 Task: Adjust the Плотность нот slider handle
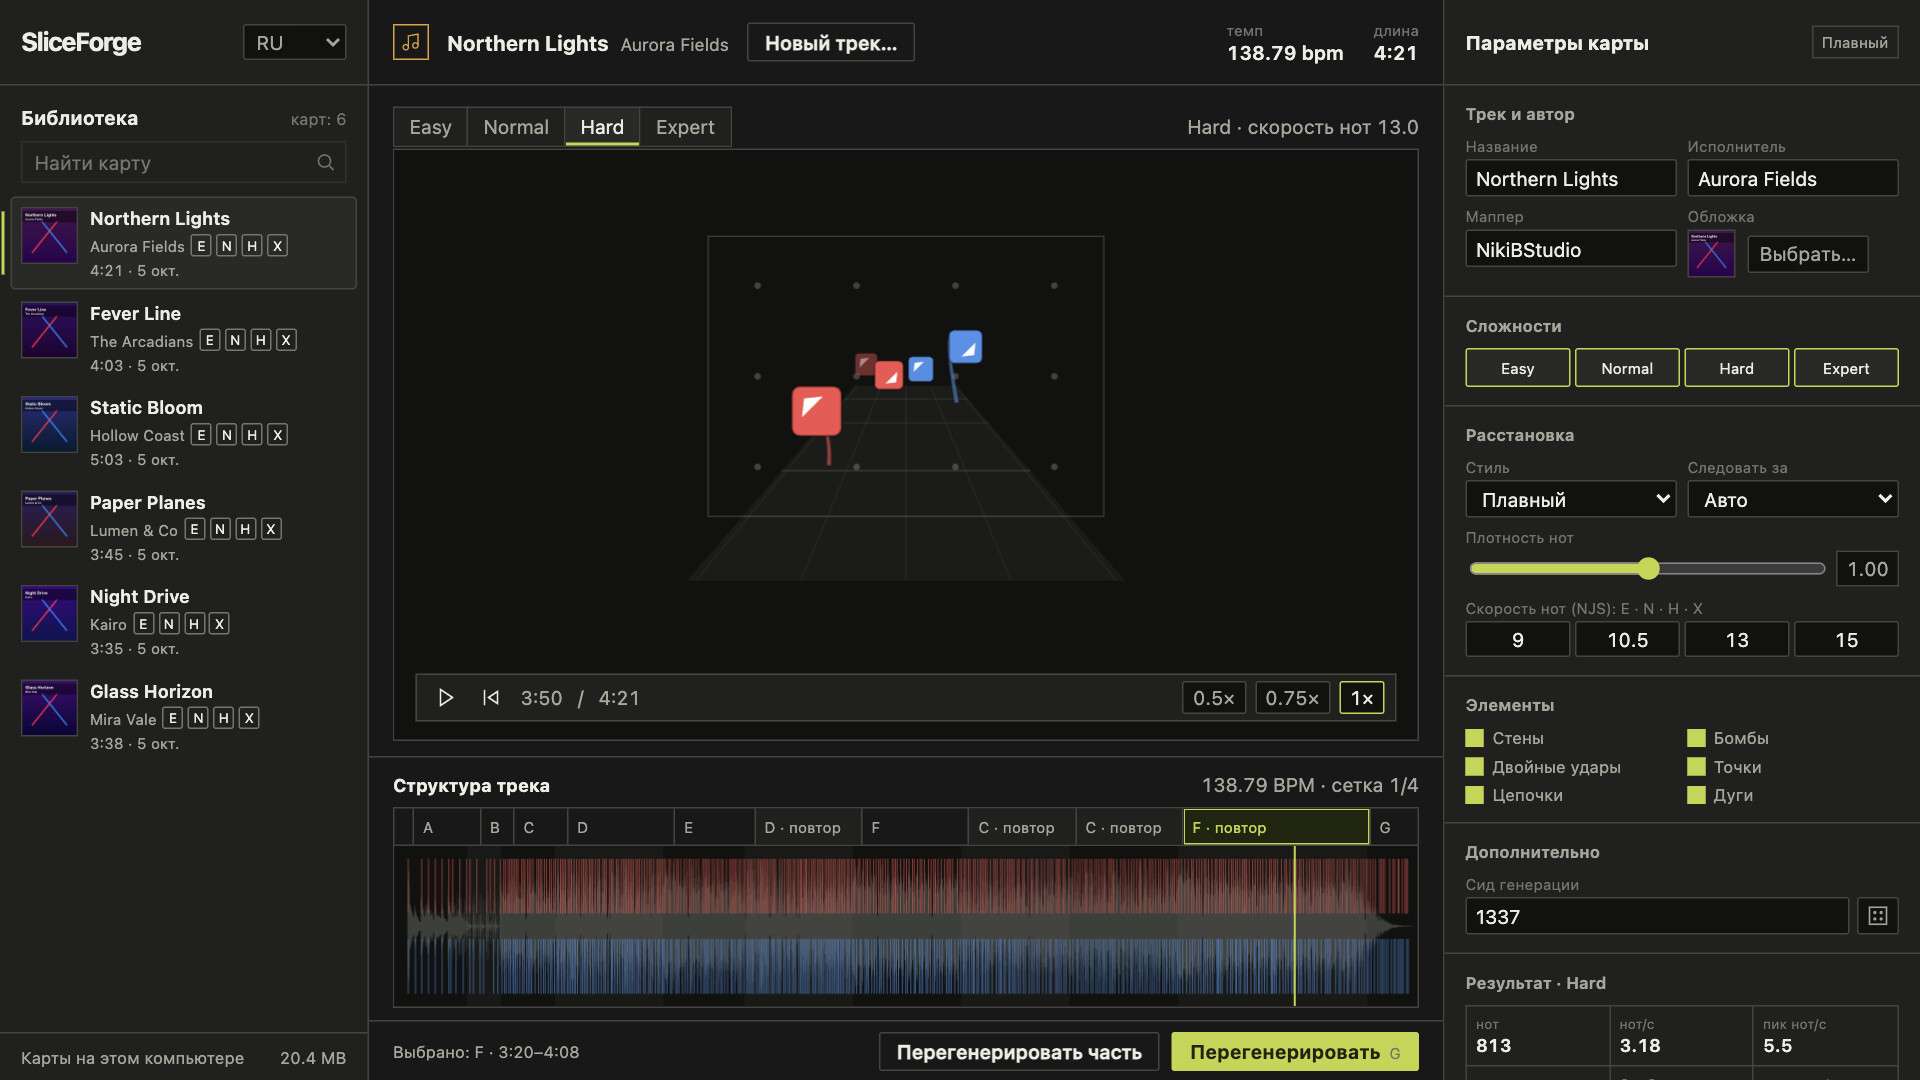pos(1648,569)
